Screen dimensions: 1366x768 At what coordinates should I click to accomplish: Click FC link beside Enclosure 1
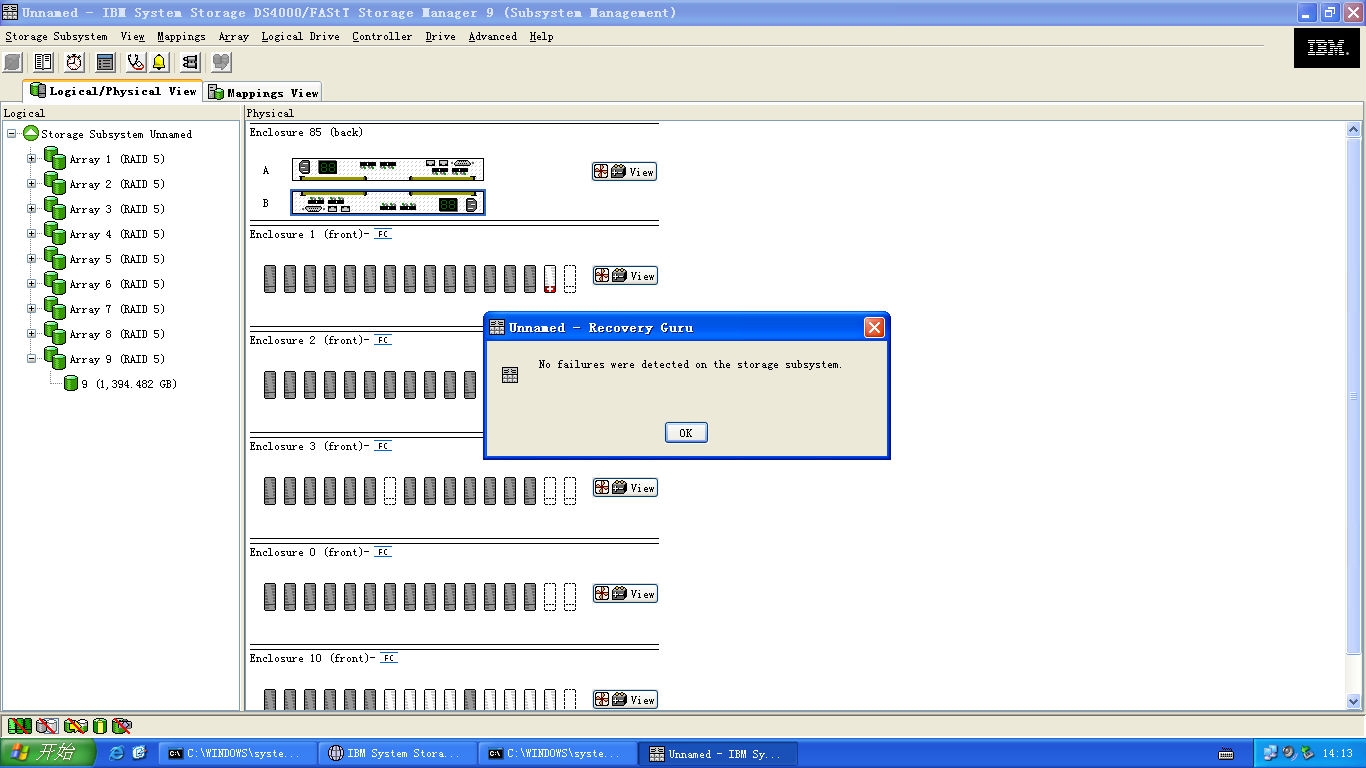click(x=384, y=234)
